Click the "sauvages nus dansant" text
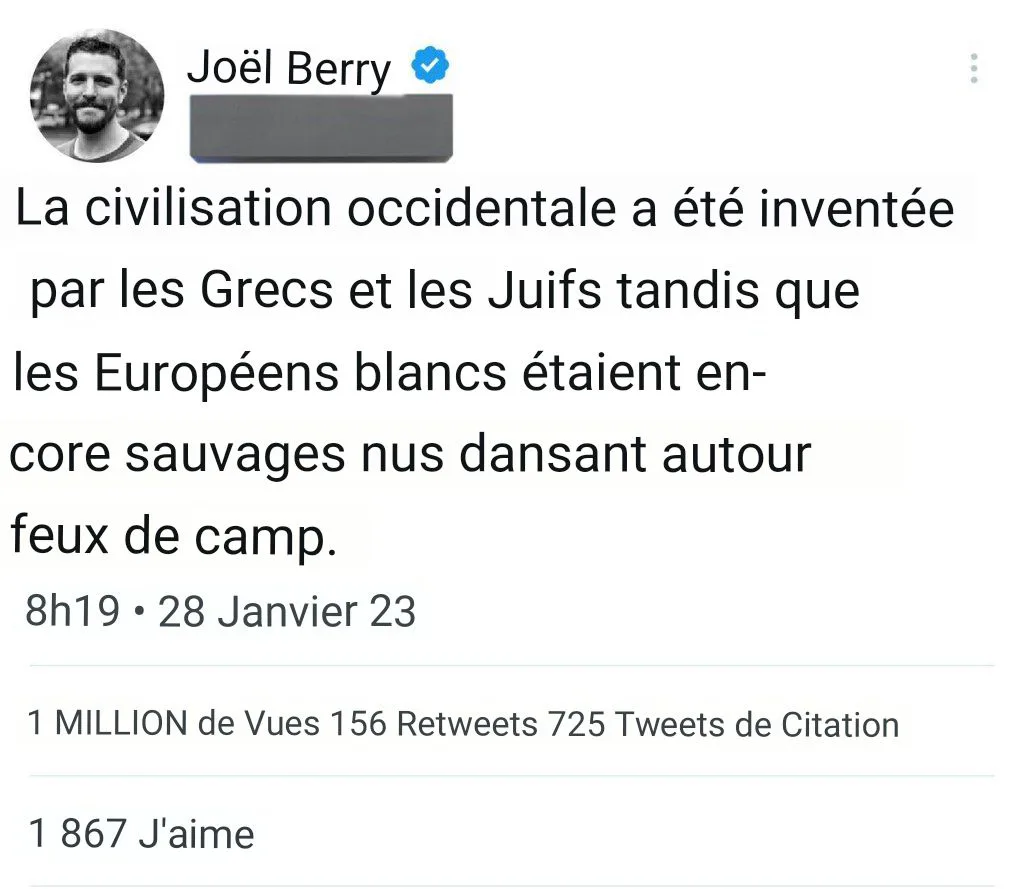This screenshot has width=1024, height=889. click(x=385, y=454)
